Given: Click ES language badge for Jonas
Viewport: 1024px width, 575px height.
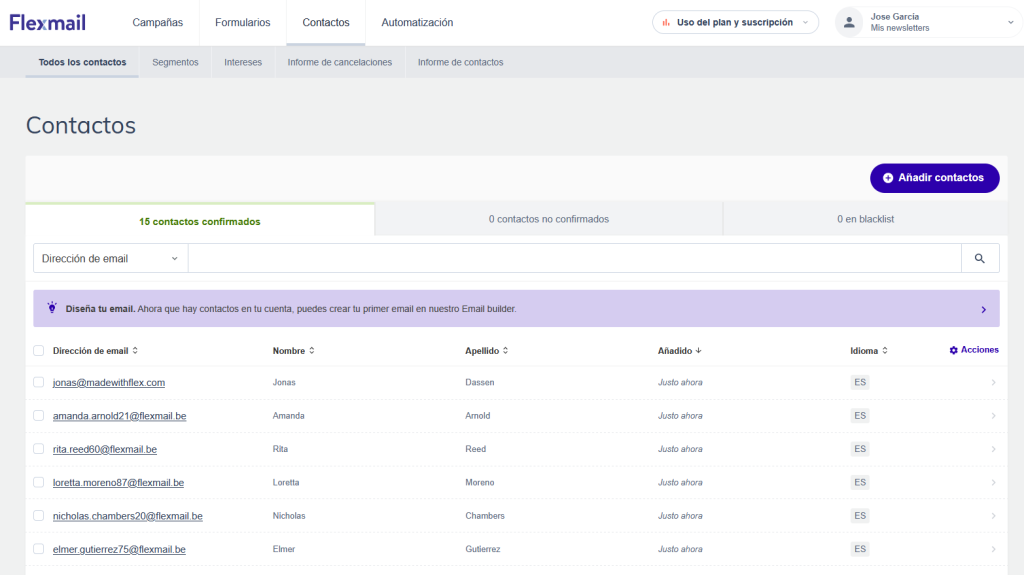Looking at the screenshot, I should (x=860, y=382).
